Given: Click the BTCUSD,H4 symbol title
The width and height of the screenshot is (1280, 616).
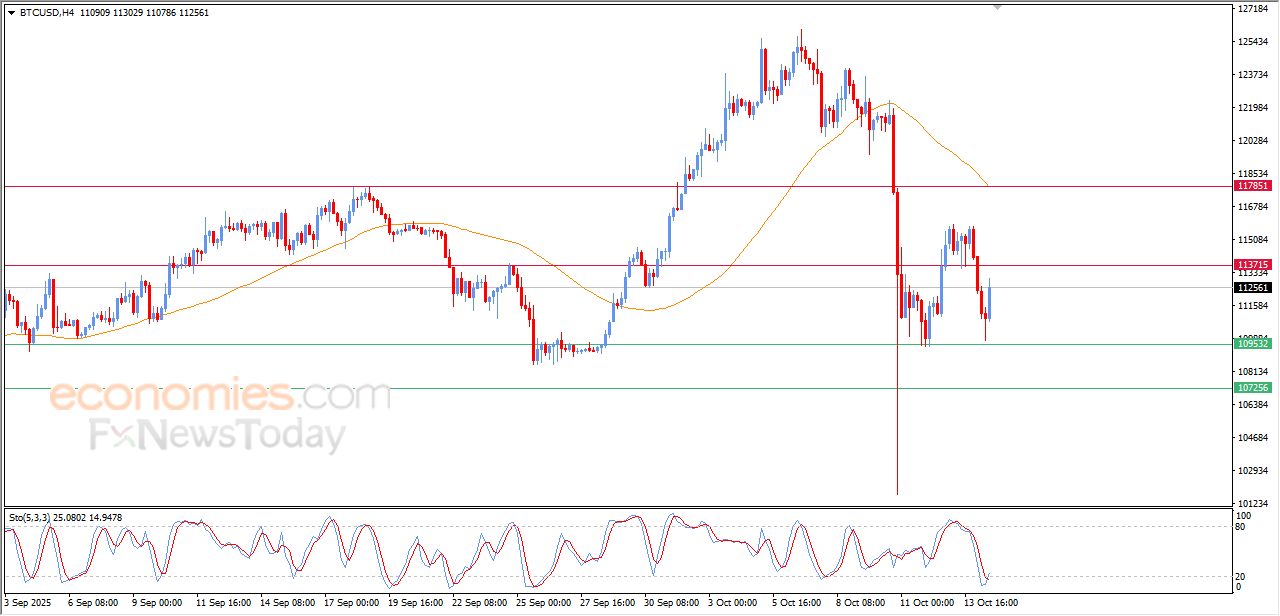Looking at the screenshot, I should tap(47, 13).
